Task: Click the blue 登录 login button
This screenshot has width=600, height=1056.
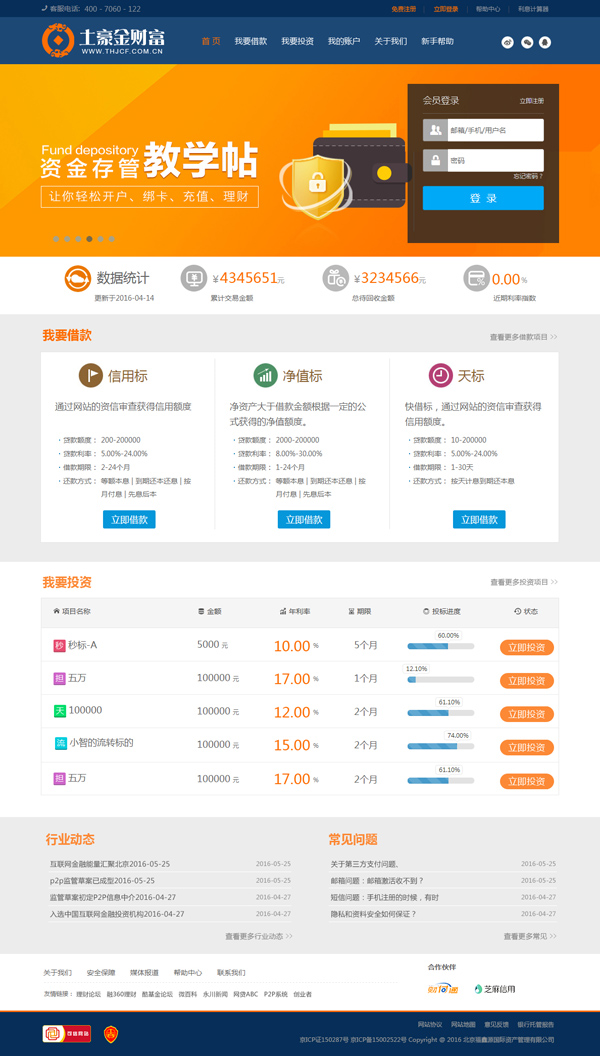Action: (x=483, y=198)
